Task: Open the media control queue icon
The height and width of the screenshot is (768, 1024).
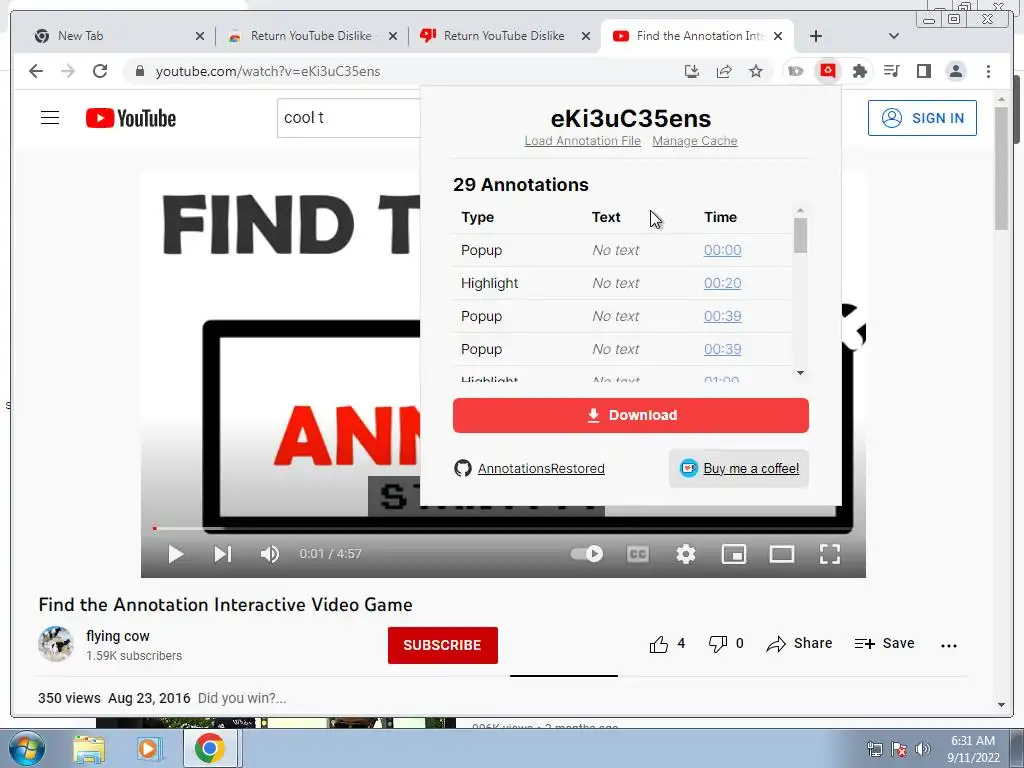Action: tap(891, 71)
